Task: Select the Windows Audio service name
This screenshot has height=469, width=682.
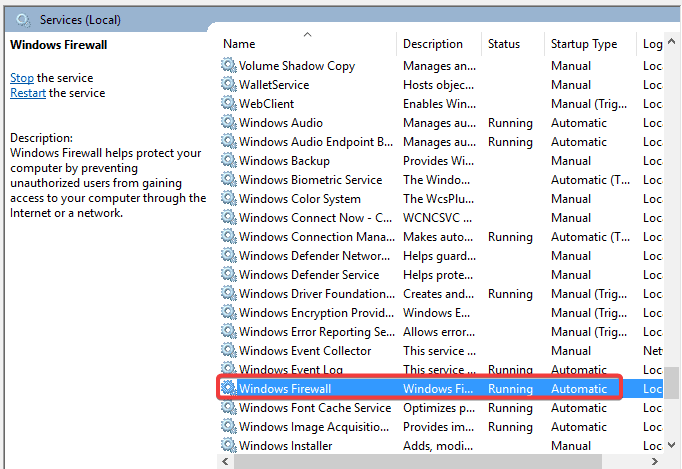Action: (281, 123)
